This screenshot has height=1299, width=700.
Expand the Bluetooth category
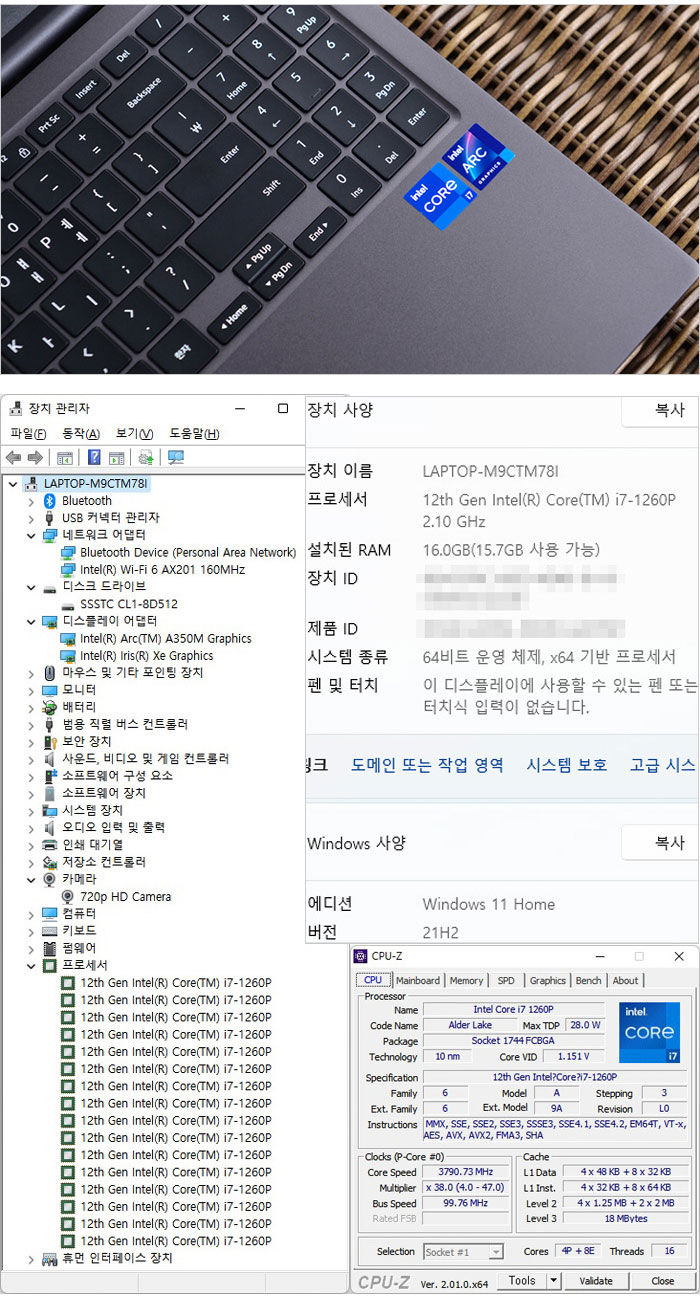point(31,500)
